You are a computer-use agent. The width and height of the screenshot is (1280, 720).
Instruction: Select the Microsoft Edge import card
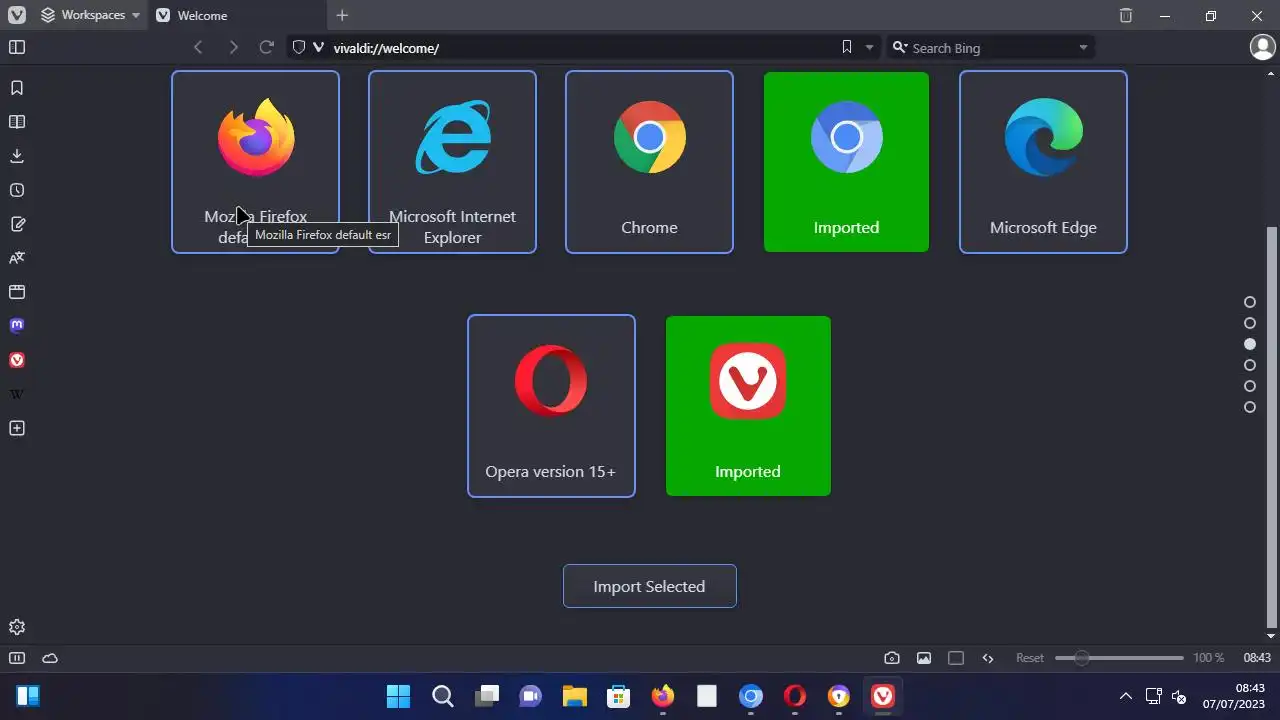(x=1043, y=162)
